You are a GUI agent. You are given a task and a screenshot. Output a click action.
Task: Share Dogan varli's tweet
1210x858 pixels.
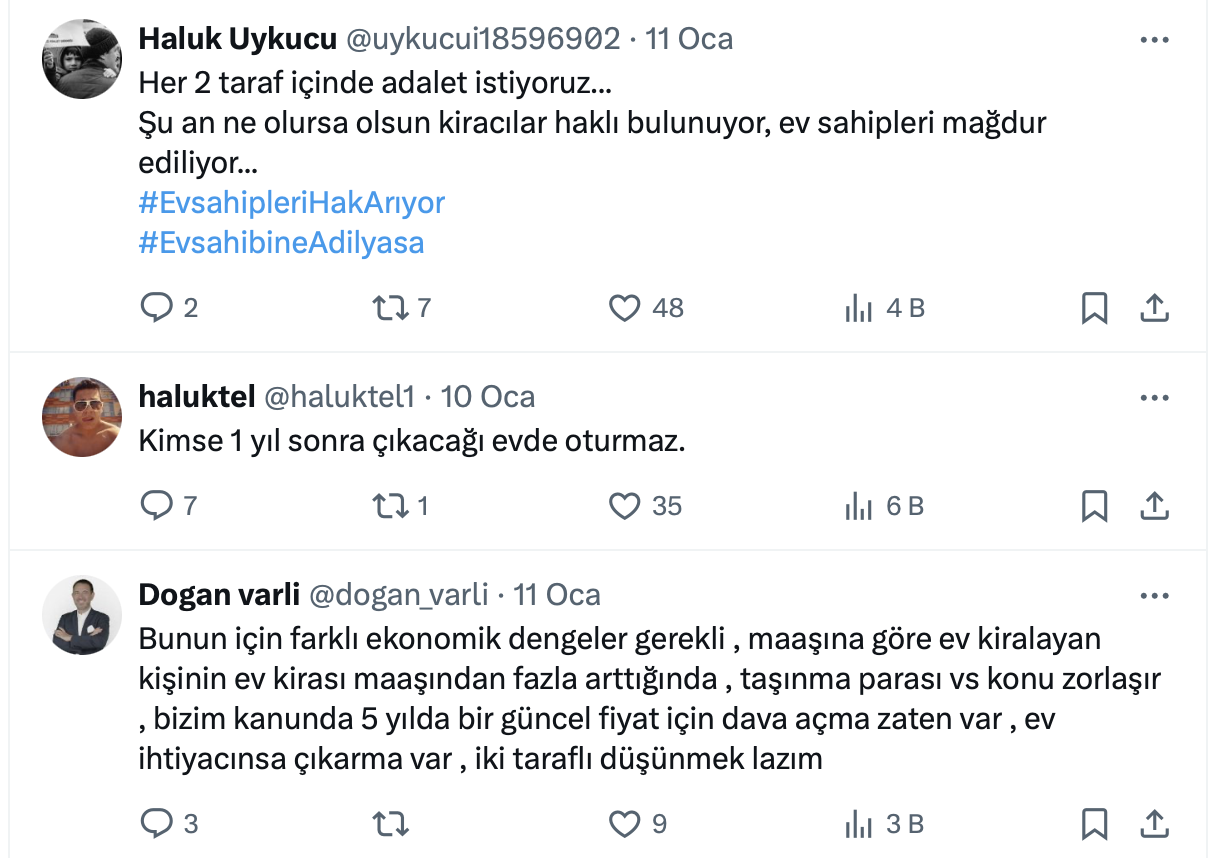1155,824
